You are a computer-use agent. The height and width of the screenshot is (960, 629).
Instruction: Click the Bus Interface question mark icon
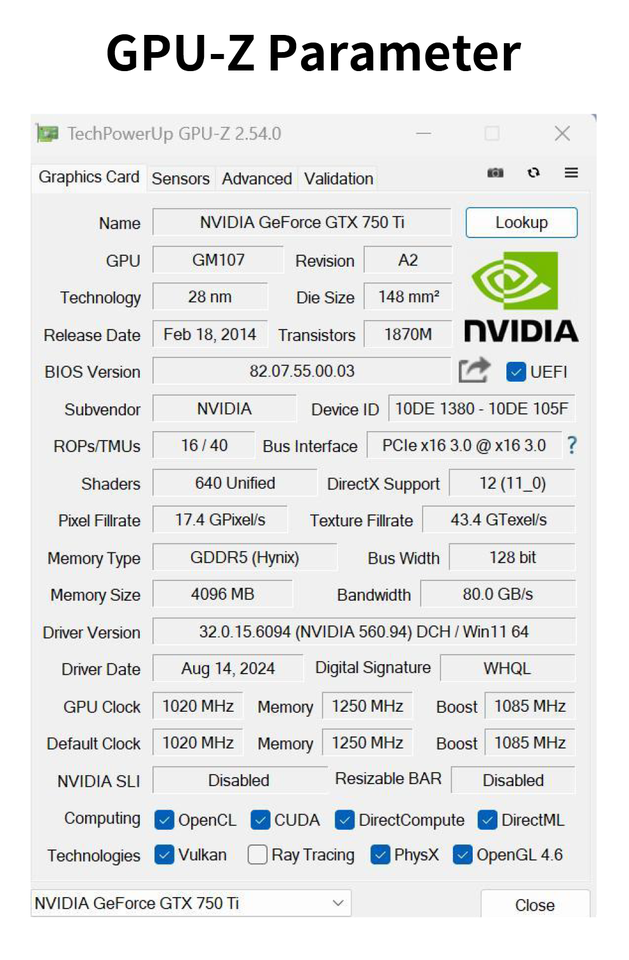pyautogui.click(x=572, y=445)
